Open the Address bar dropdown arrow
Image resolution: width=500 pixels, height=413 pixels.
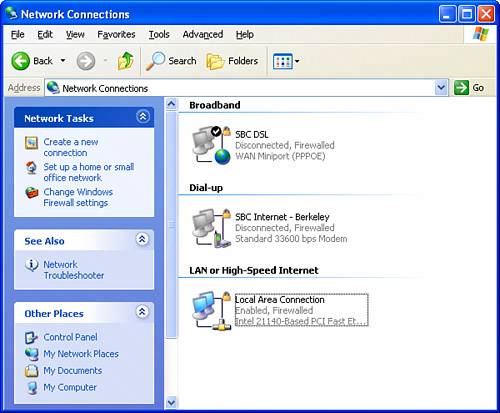pos(441,88)
